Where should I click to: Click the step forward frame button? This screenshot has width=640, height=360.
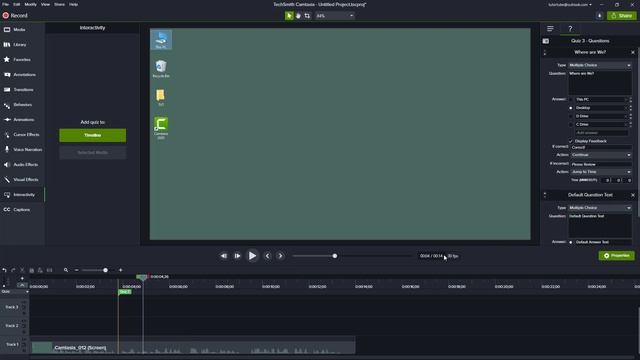pos(237,256)
